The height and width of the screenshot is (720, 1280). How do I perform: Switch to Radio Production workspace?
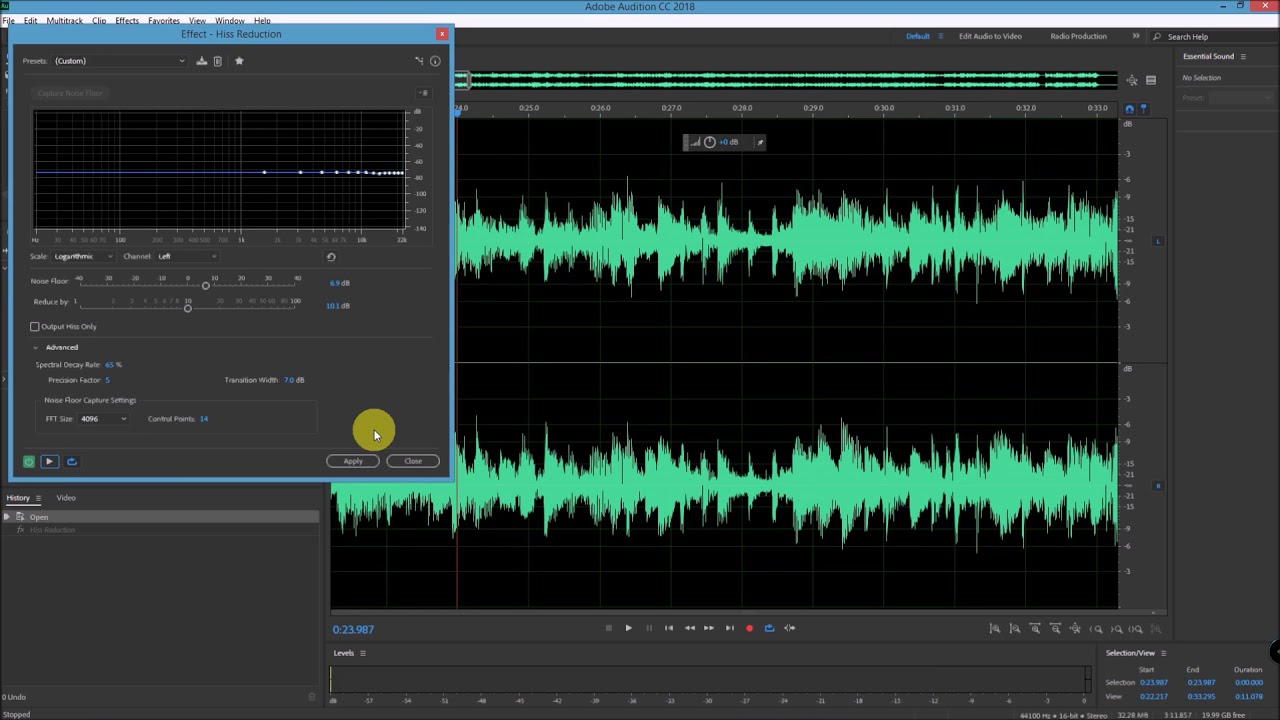click(1078, 36)
